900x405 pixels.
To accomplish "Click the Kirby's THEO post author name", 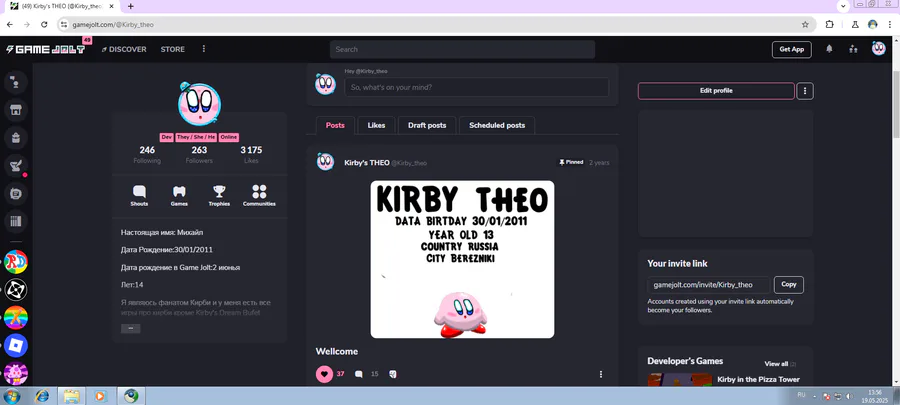I will [x=367, y=163].
